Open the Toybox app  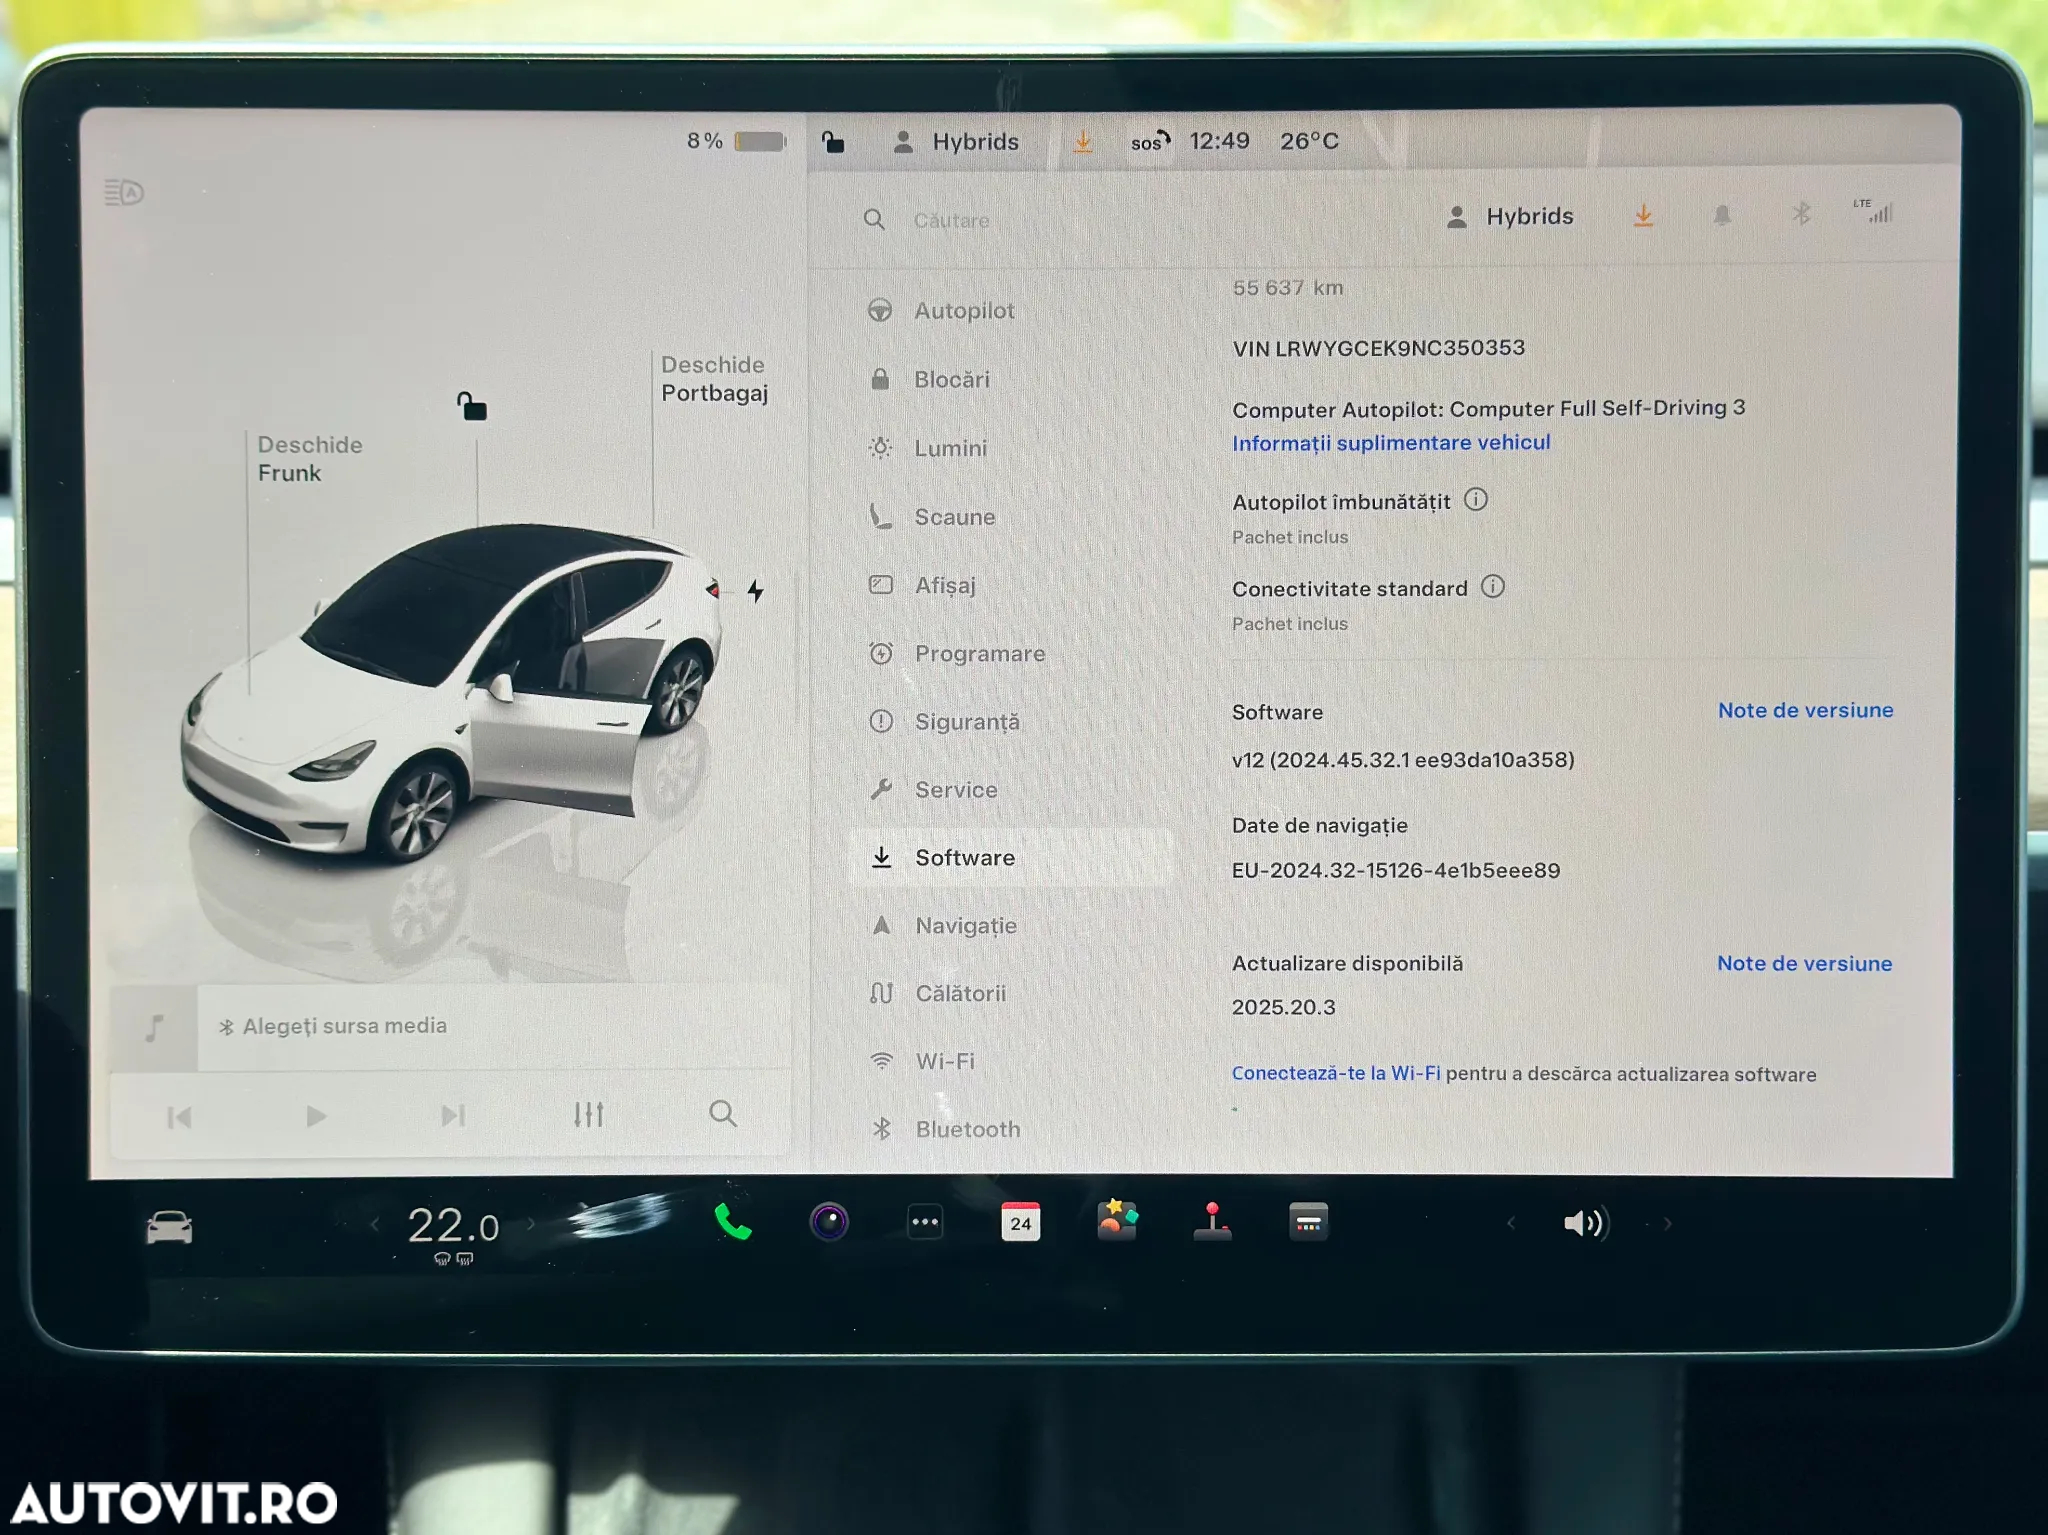(1117, 1221)
